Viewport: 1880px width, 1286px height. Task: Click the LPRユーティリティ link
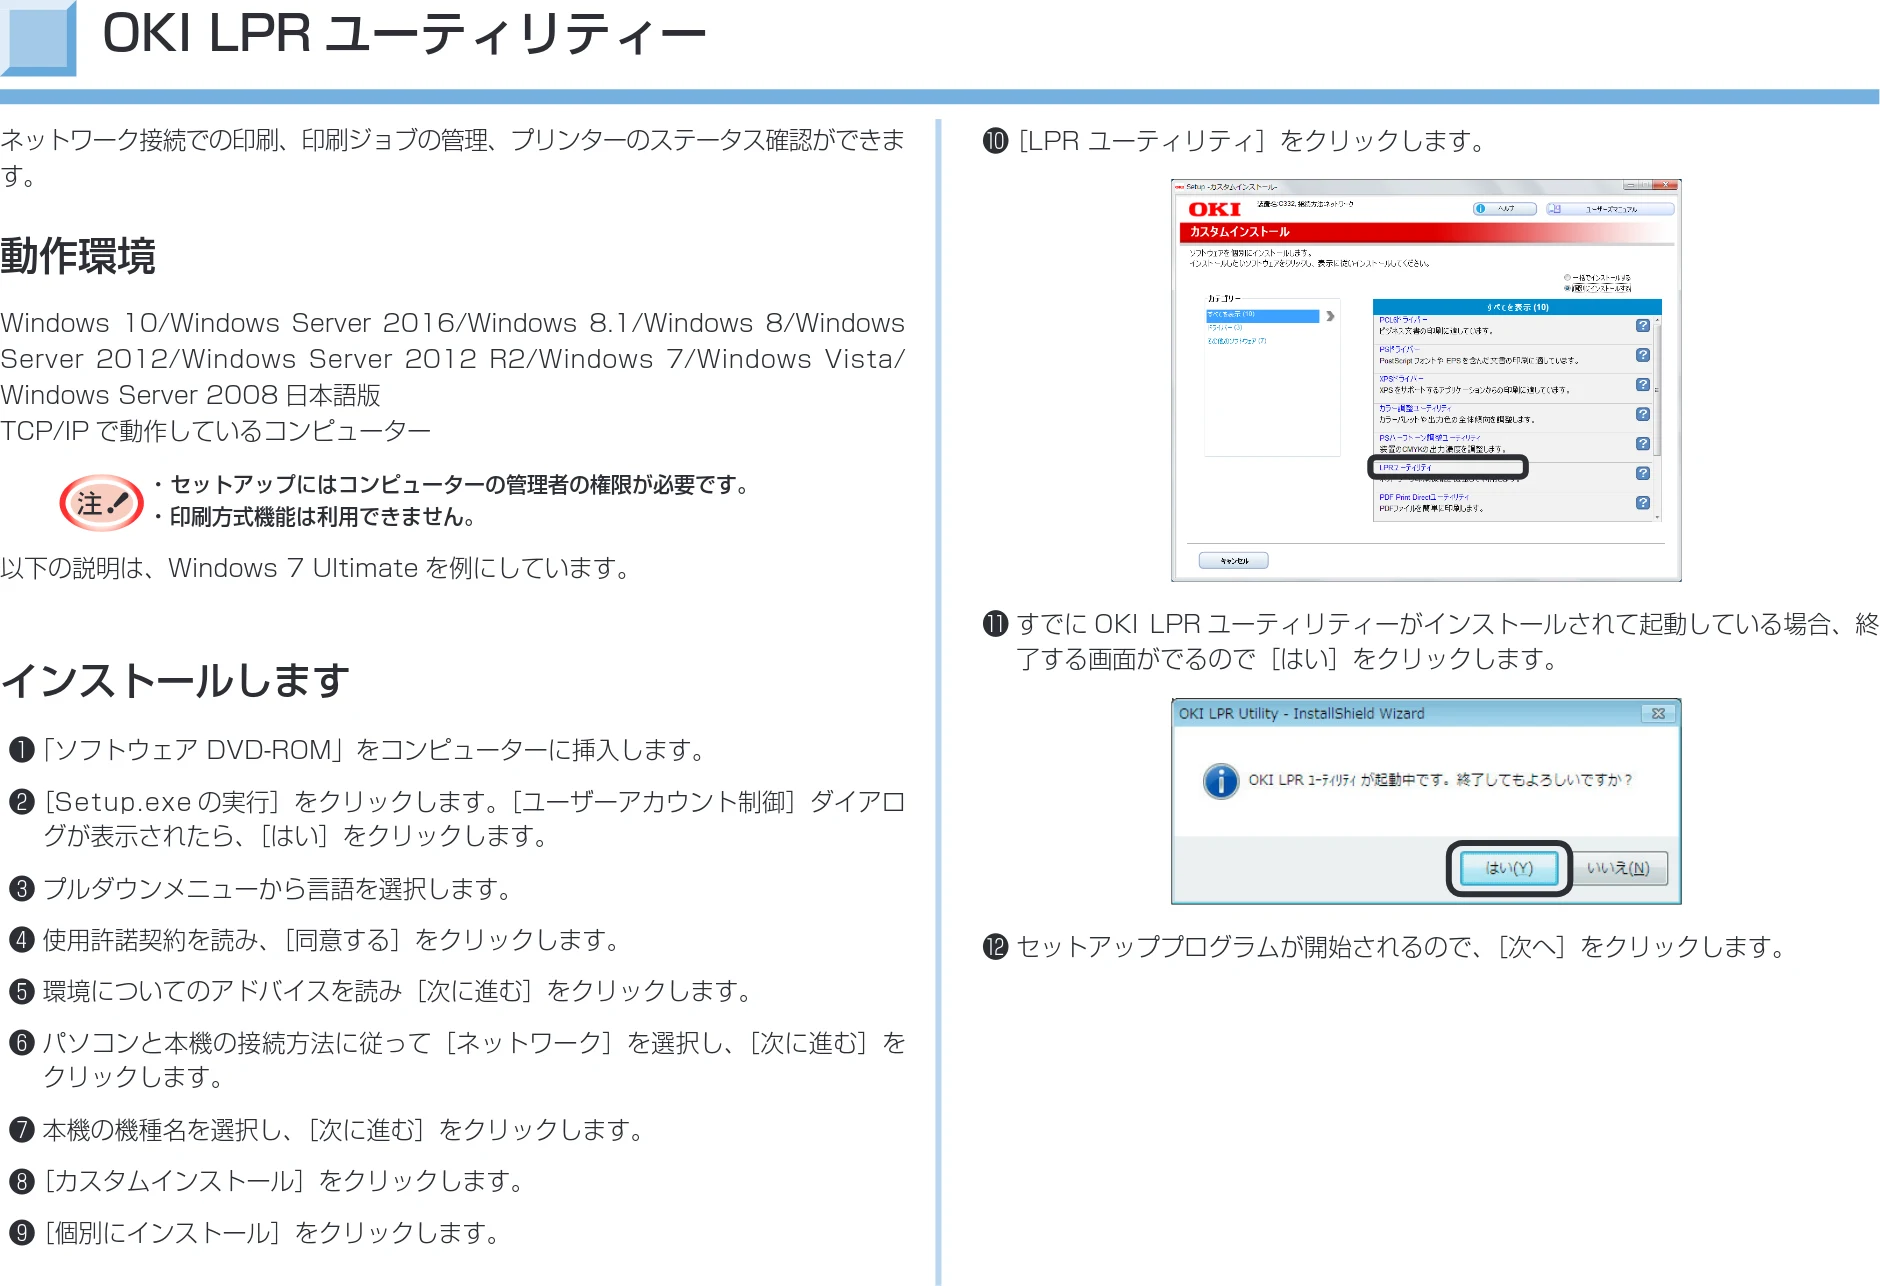pyautogui.click(x=1405, y=467)
